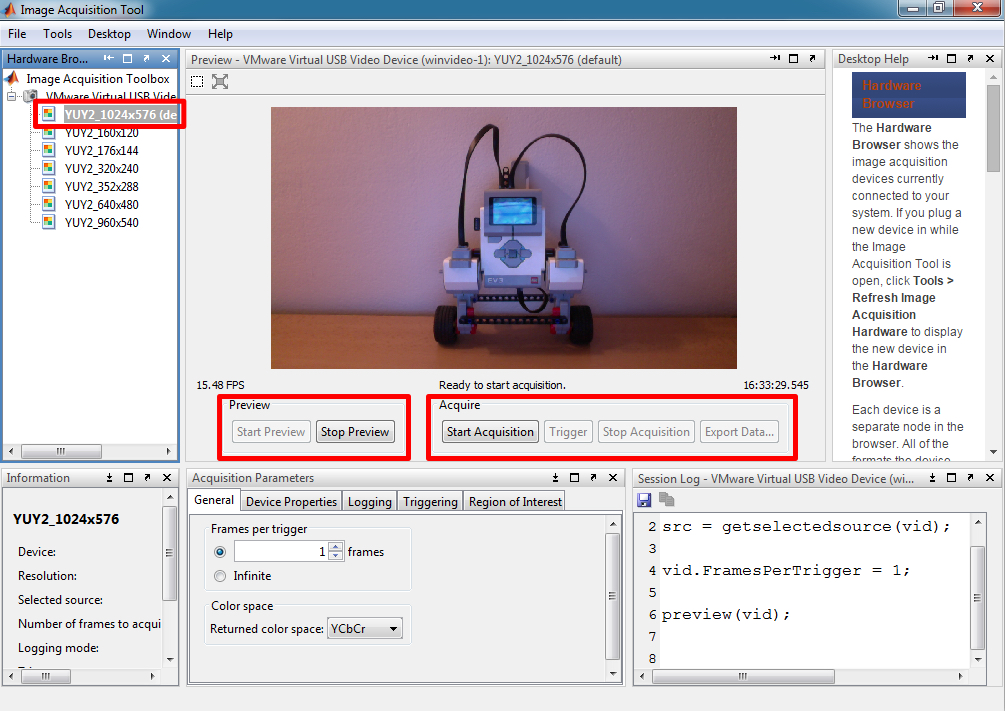Undock the Session Log panel
This screenshot has width=1005, height=711.
pos(970,478)
